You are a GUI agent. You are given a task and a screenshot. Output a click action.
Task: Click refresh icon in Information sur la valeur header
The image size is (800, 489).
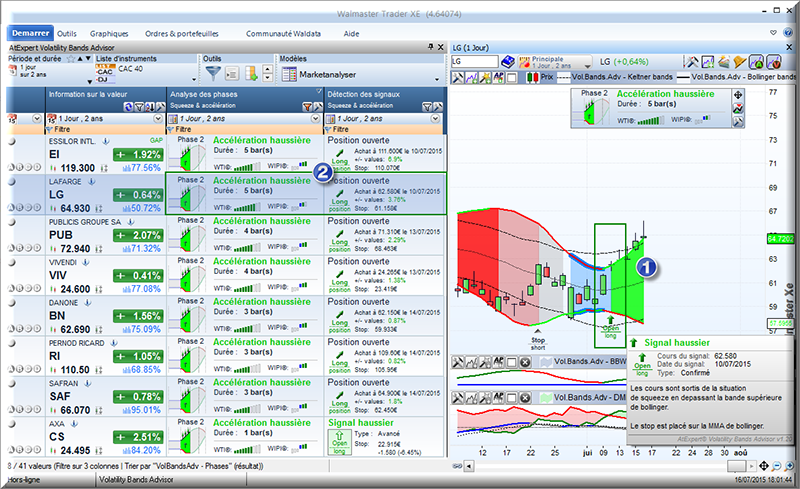[x=128, y=106]
